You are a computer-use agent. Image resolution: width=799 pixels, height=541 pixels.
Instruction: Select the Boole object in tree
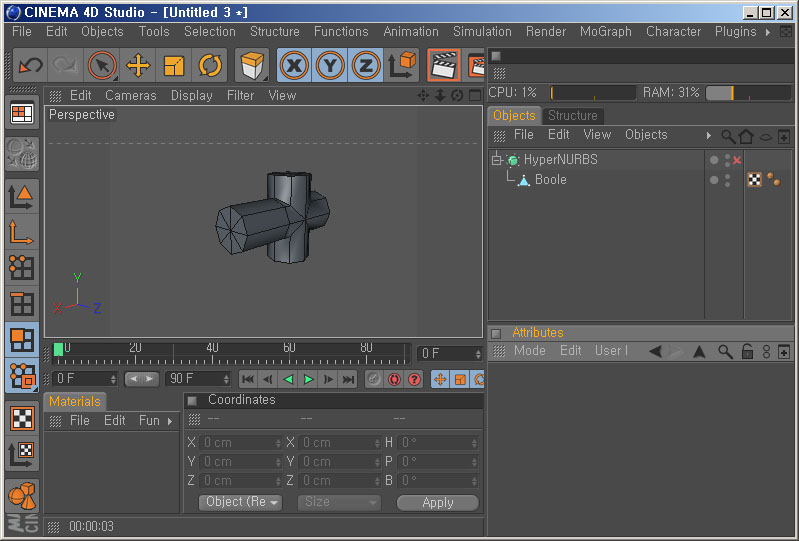click(x=550, y=180)
